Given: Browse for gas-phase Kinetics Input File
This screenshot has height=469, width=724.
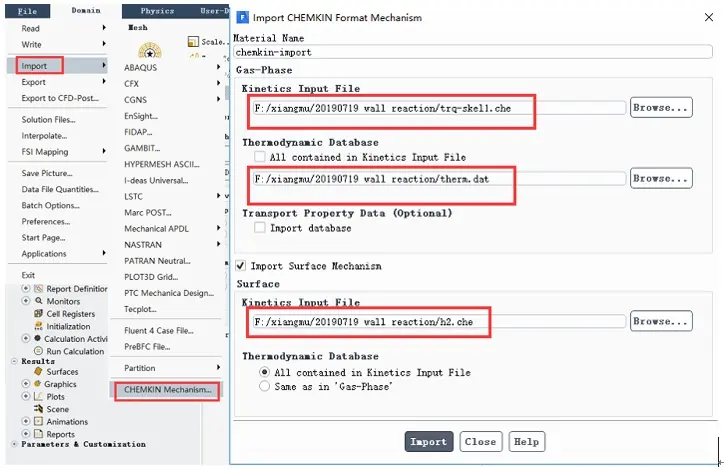Looking at the screenshot, I should click(661, 108).
